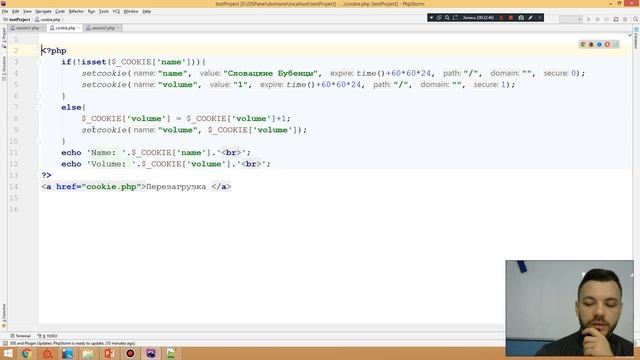
Task: Click the IDE and Plugin Updates status message
Action: coord(72,343)
